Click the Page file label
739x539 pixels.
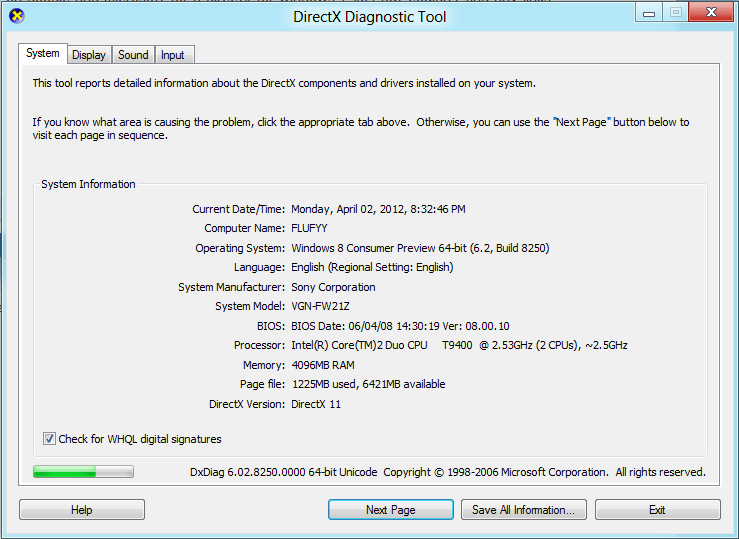(x=263, y=384)
